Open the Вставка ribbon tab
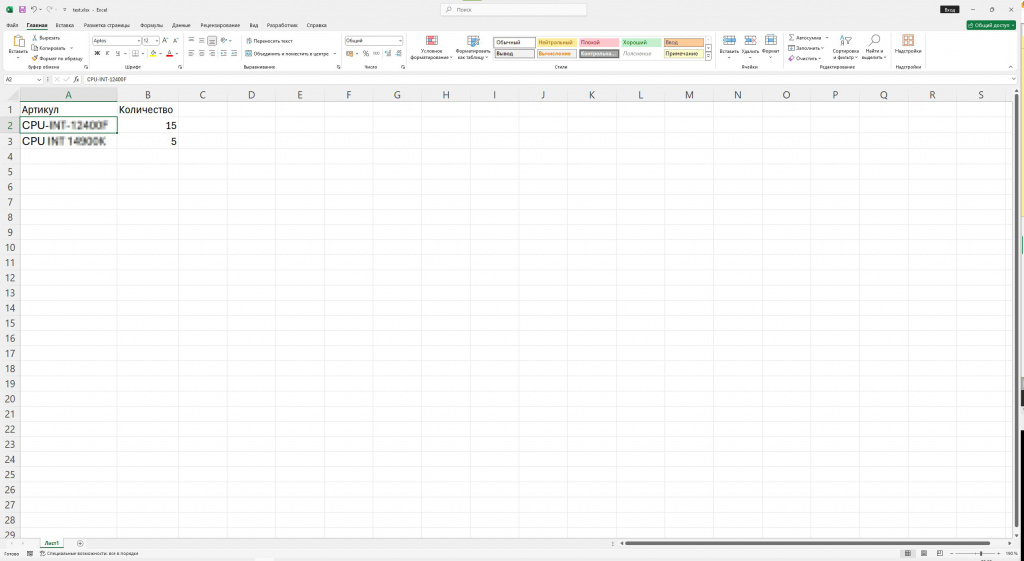Screen dimensions: 1024x561 [x=65, y=25]
